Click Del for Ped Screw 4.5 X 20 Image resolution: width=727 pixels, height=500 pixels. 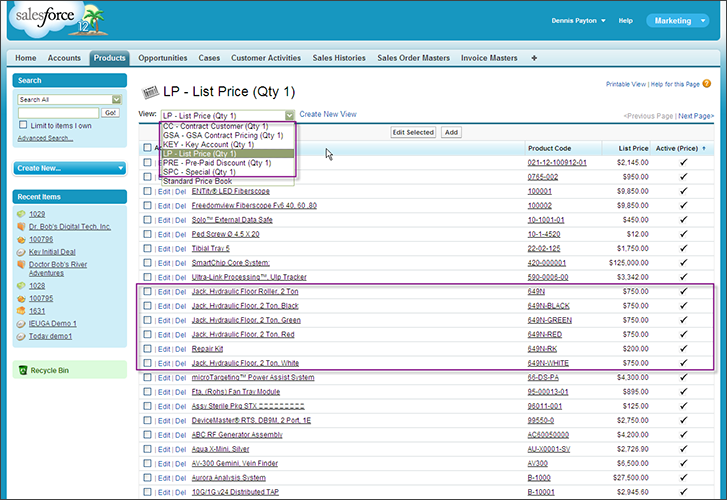coord(180,235)
